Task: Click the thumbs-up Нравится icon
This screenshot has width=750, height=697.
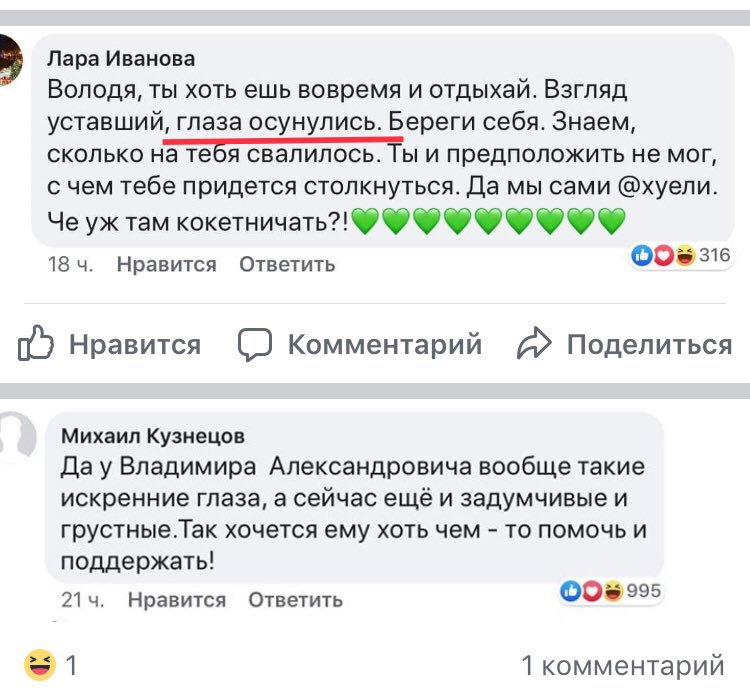Action: [x=36, y=345]
